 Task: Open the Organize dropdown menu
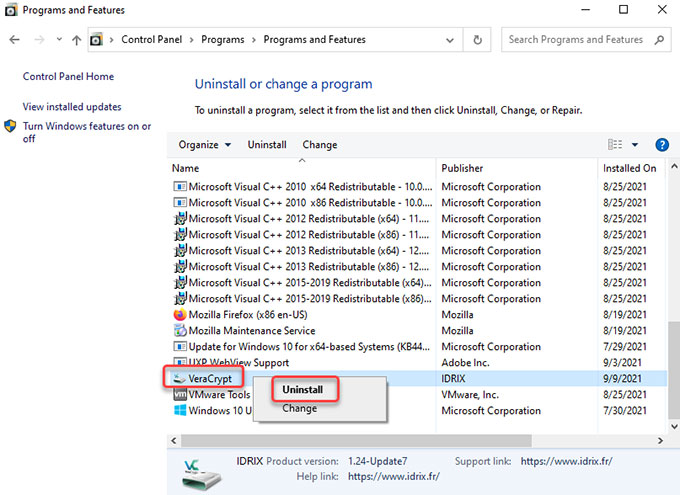[x=204, y=145]
